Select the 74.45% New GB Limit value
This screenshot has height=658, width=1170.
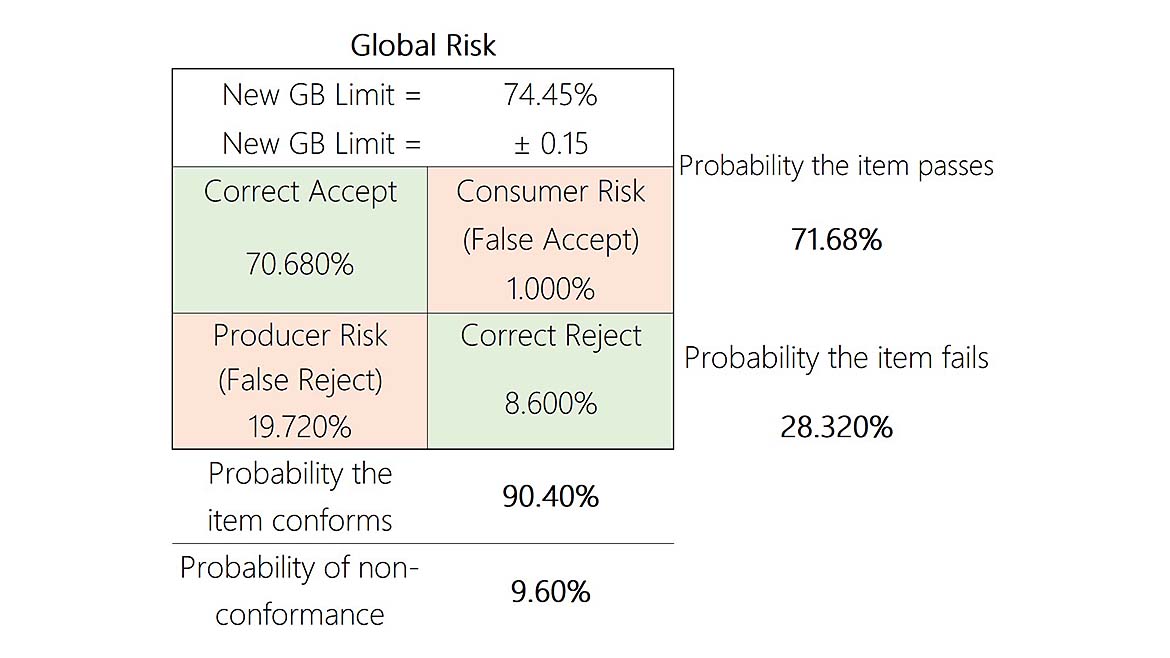point(550,95)
